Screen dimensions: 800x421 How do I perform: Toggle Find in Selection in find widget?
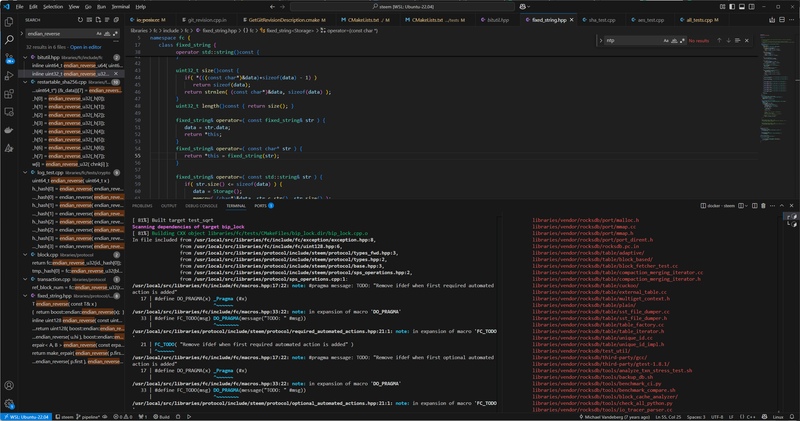pyautogui.click(x=737, y=40)
